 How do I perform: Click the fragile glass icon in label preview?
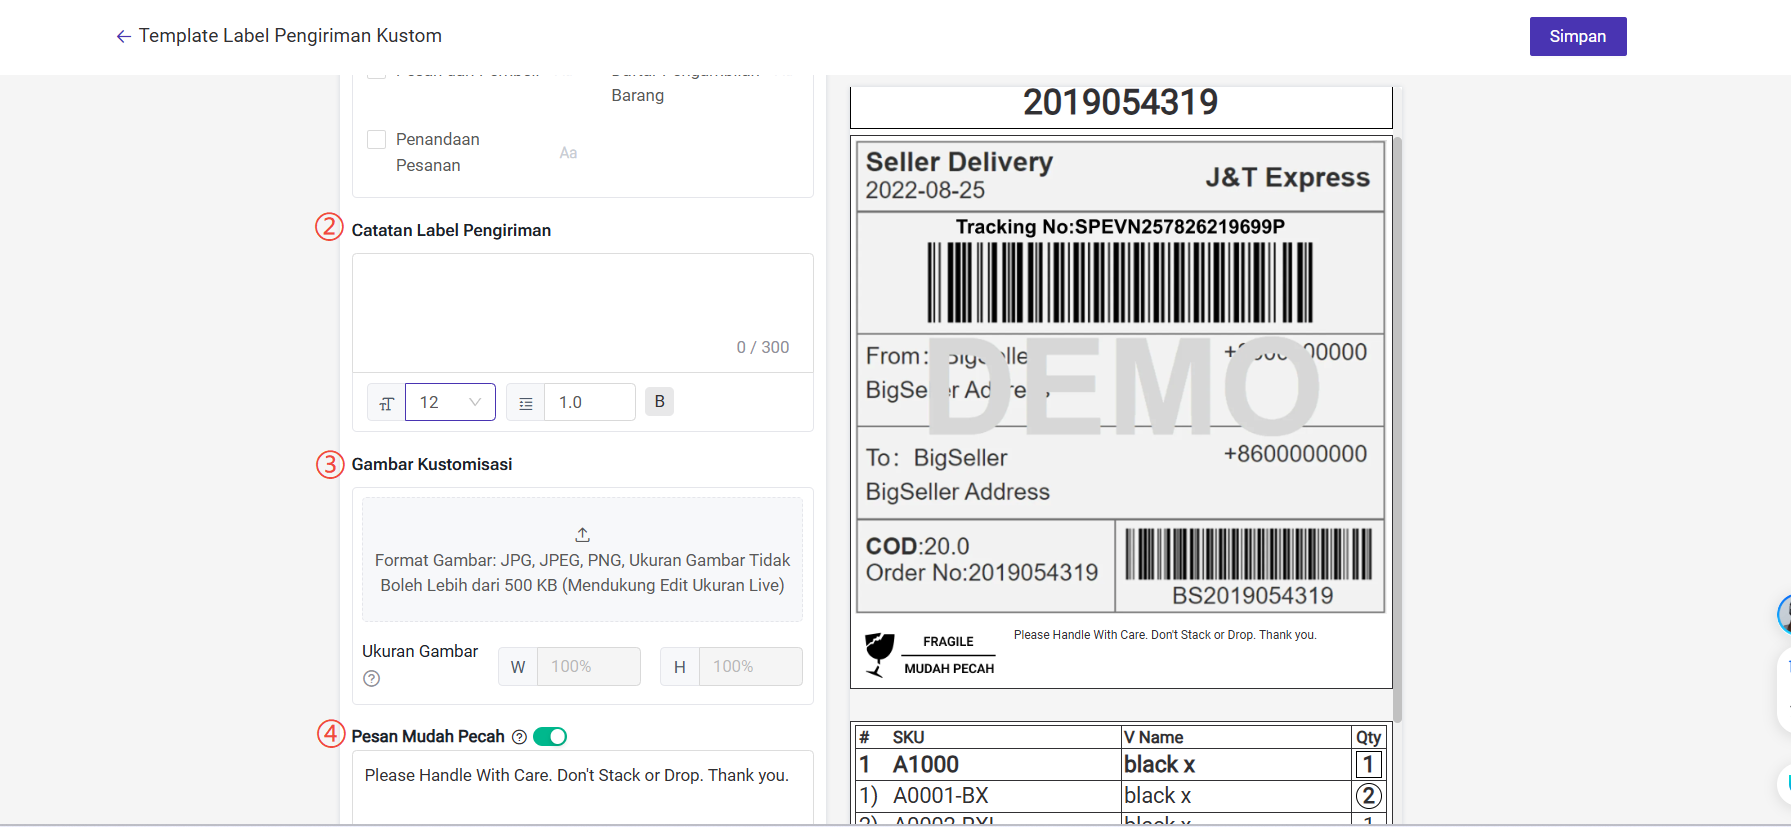879,654
